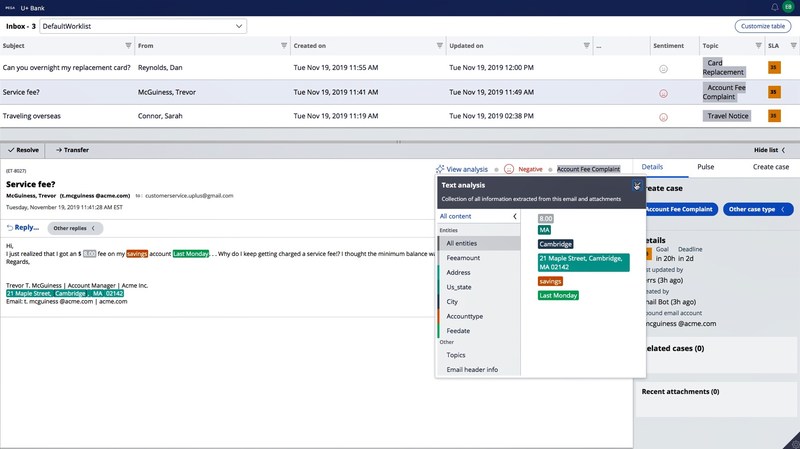
Task: Open the EB user avatar menu
Action: [788, 7]
